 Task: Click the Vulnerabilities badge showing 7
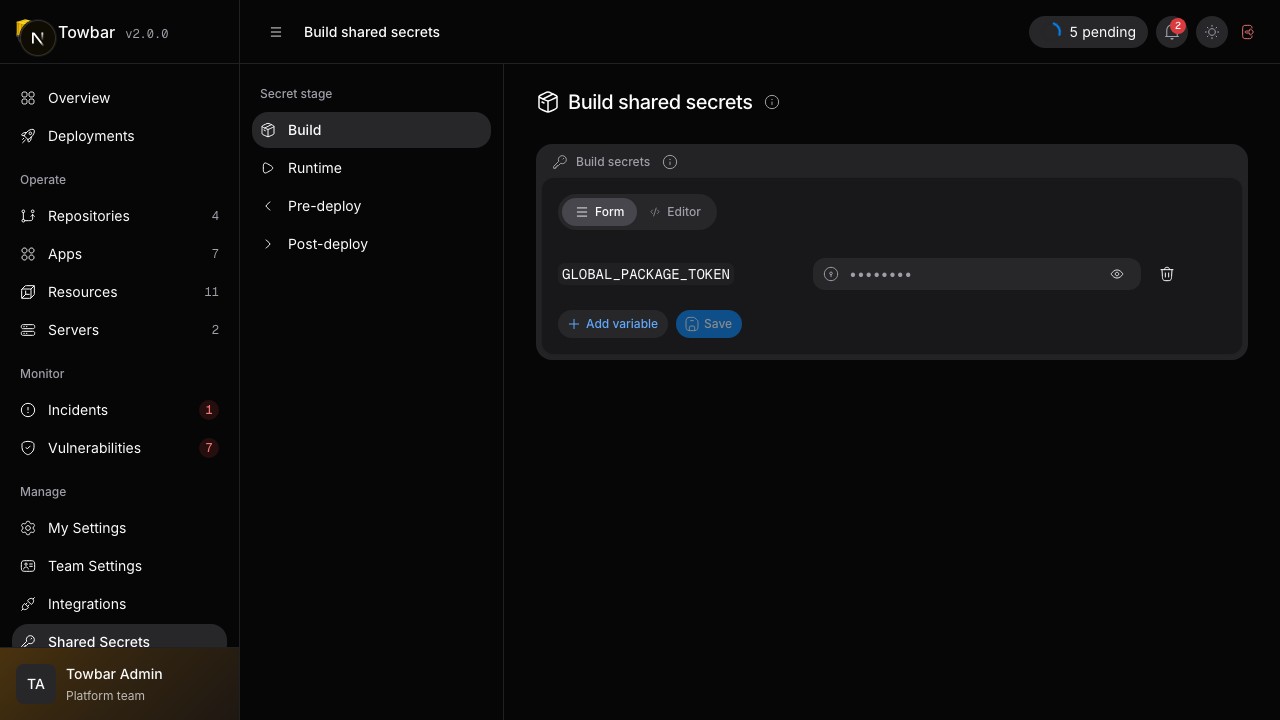click(209, 448)
